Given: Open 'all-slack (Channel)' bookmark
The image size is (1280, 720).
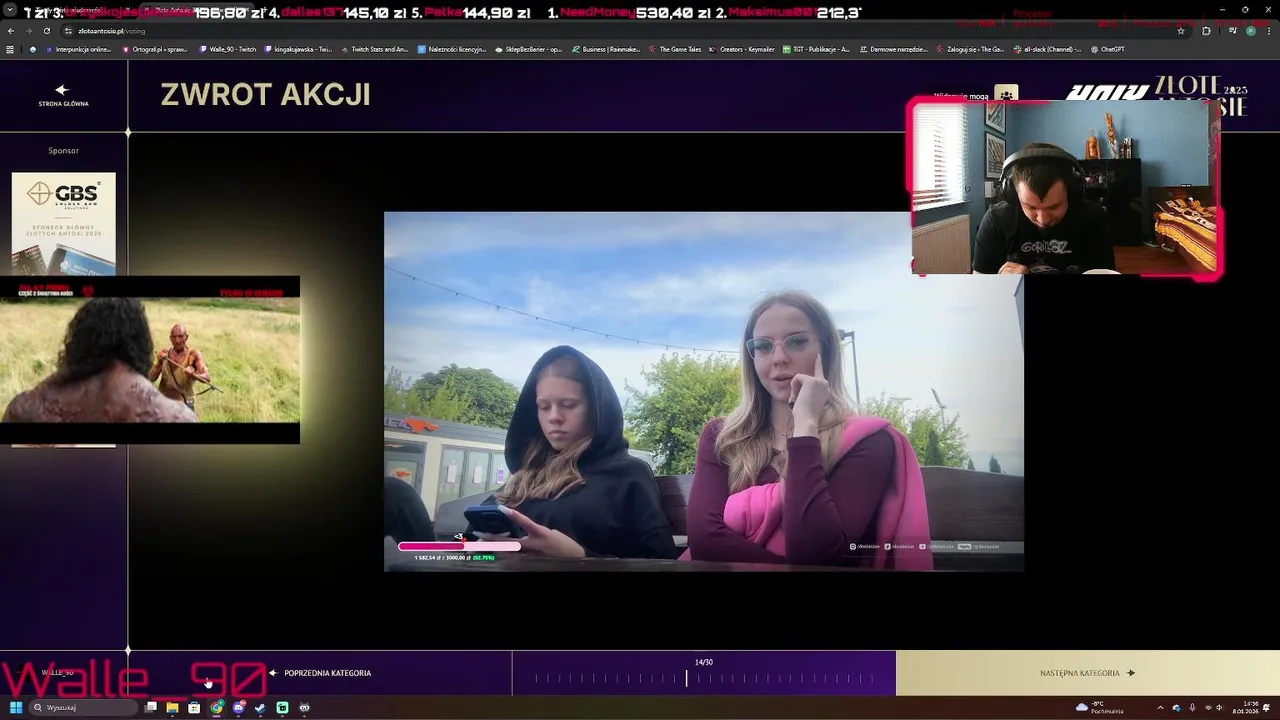Looking at the screenshot, I should [1047, 49].
